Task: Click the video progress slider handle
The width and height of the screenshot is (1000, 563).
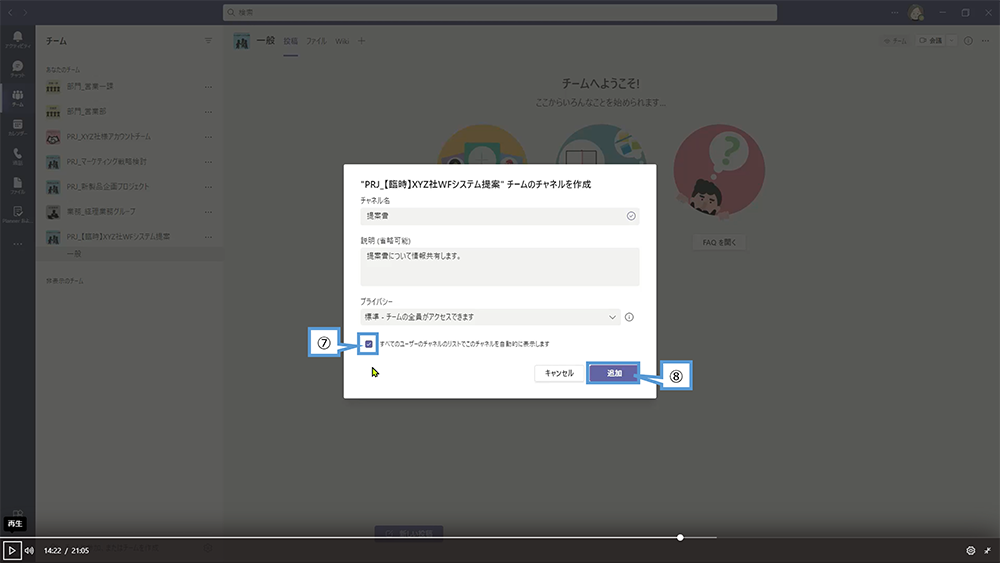Action: pyautogui.click(x=680, y=537)
